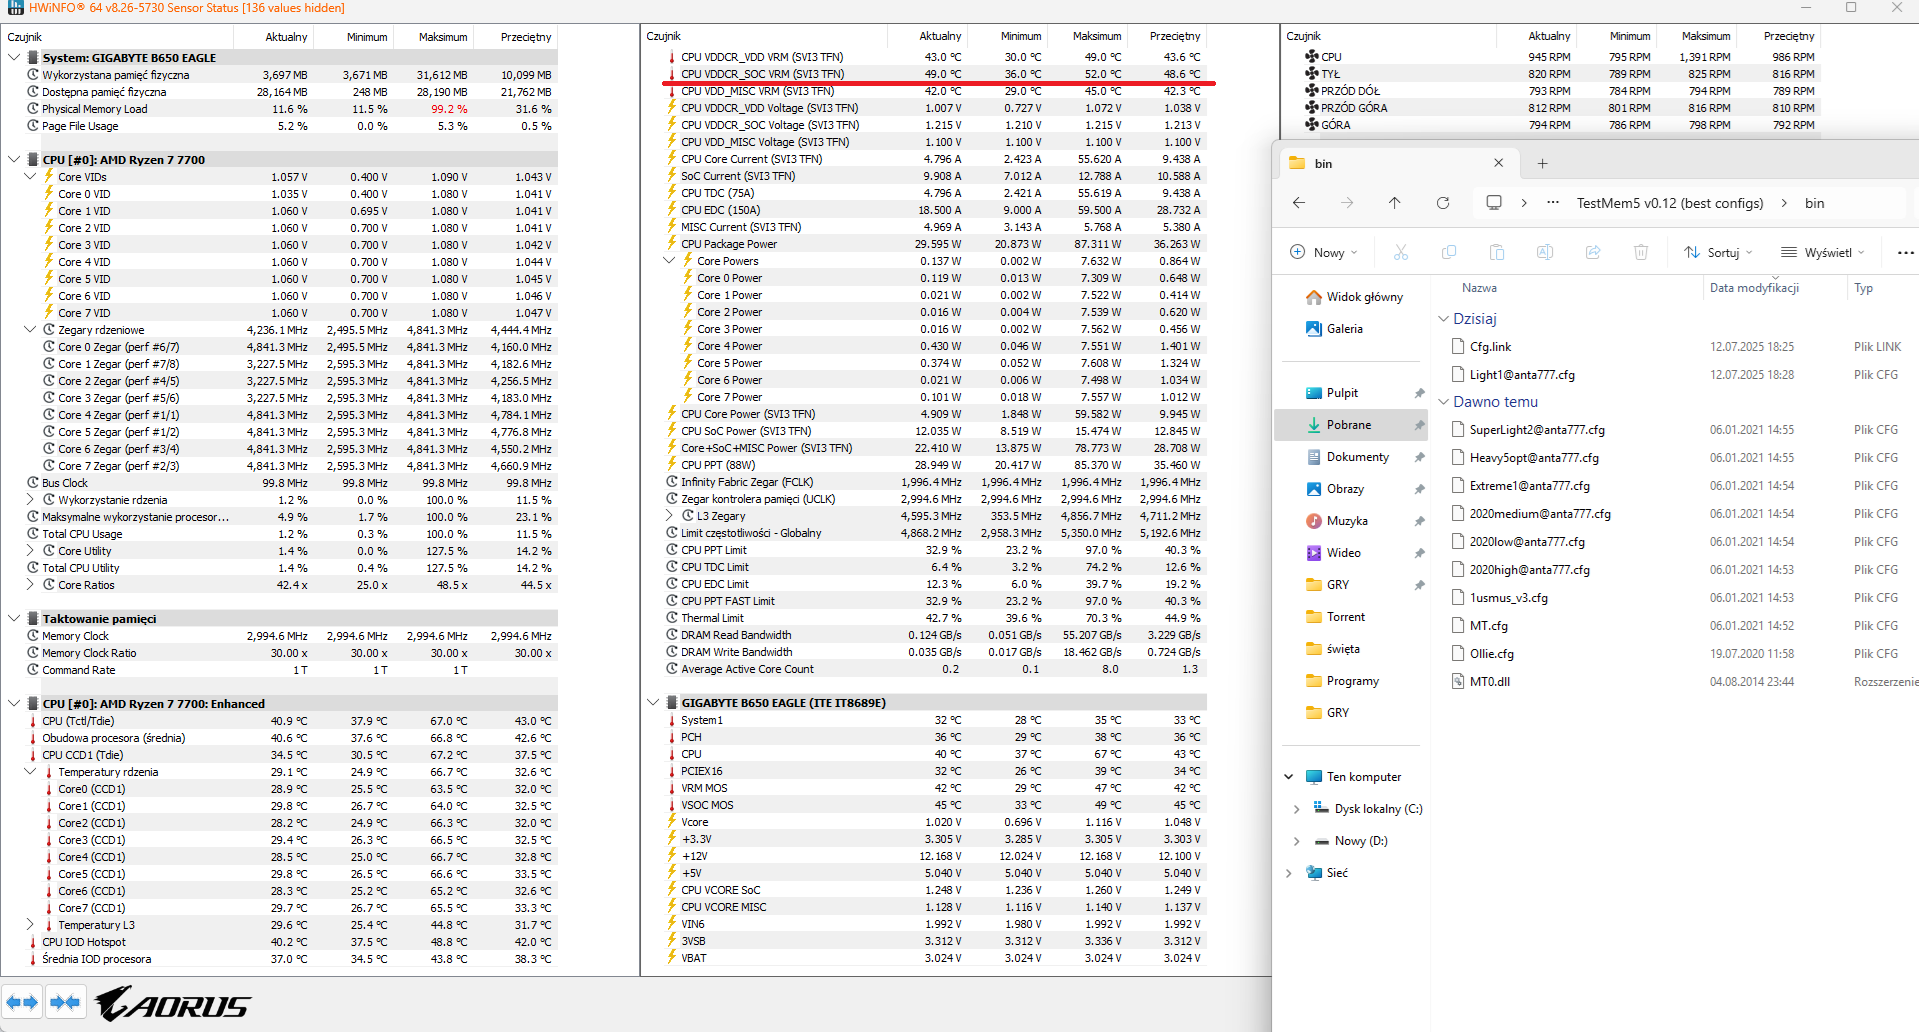
Task: Navigate back in File Explorer
Action: [1299, 203]
